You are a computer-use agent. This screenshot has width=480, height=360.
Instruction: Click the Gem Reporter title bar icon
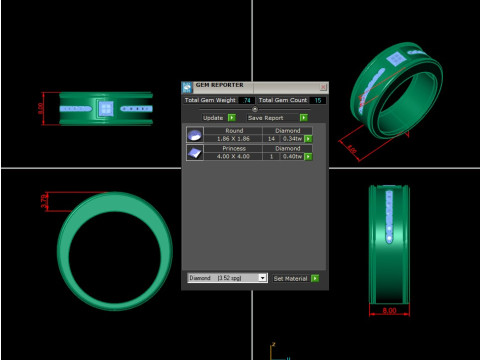187,87
